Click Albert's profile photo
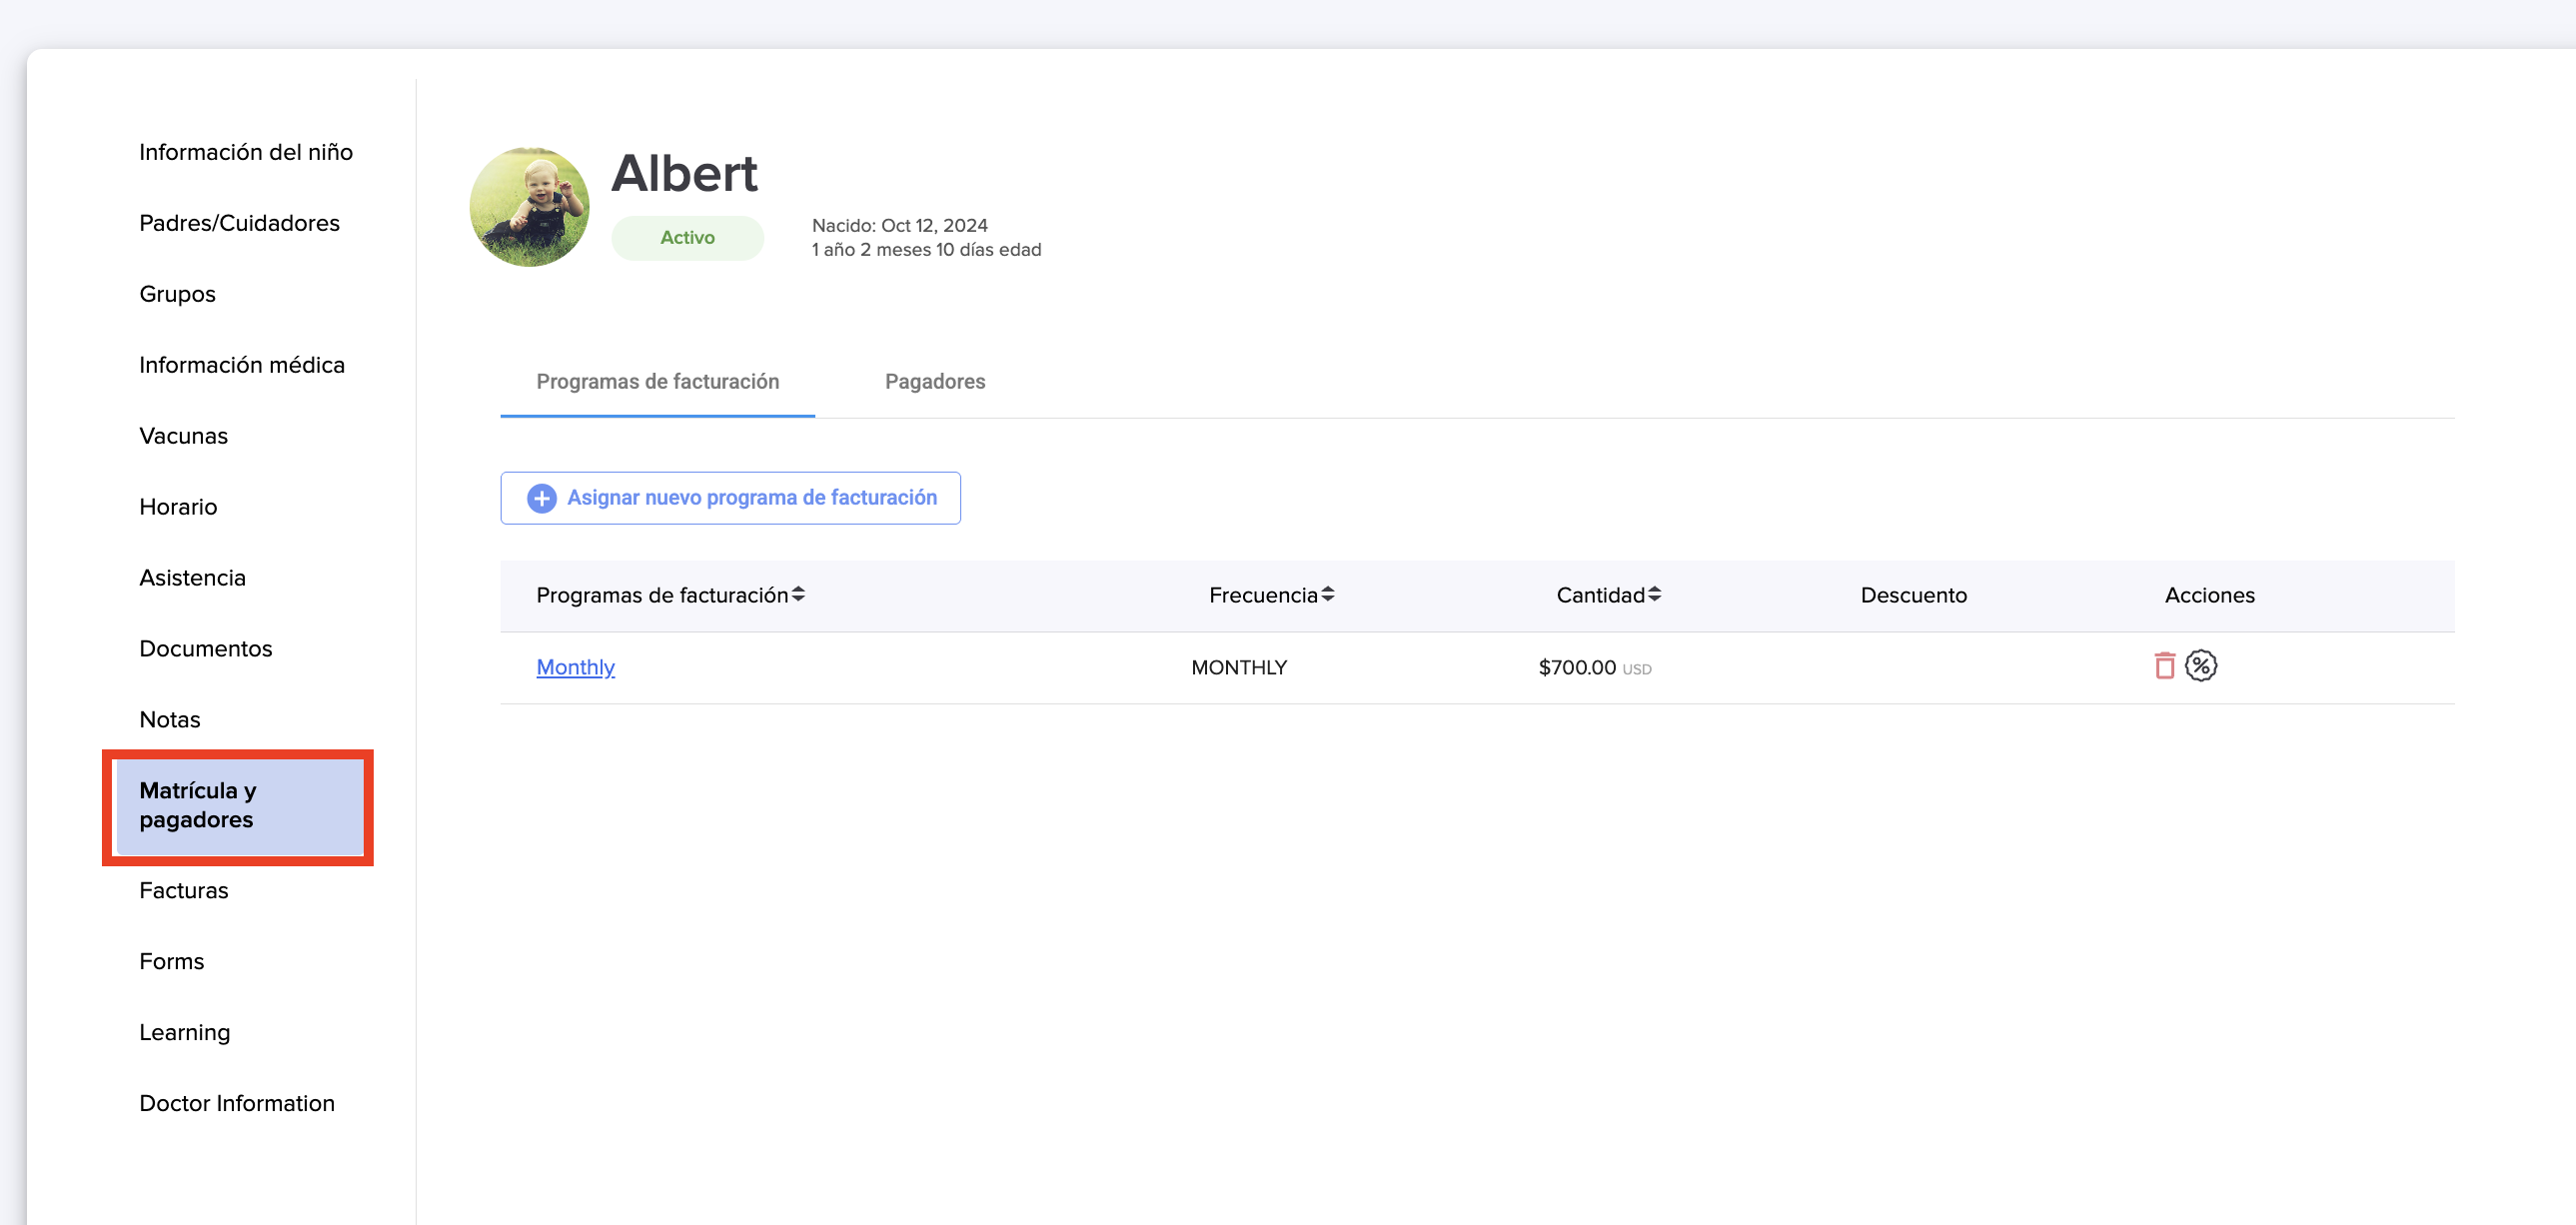Image resolution: width=2576 pixels, height=1225 pixels. click(x=529, y=207)
